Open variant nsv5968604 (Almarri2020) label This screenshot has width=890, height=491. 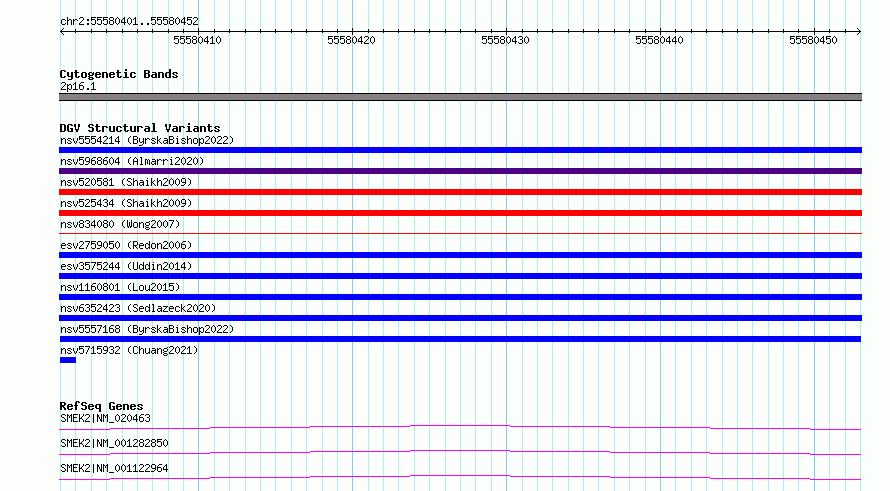coord(132,161)
